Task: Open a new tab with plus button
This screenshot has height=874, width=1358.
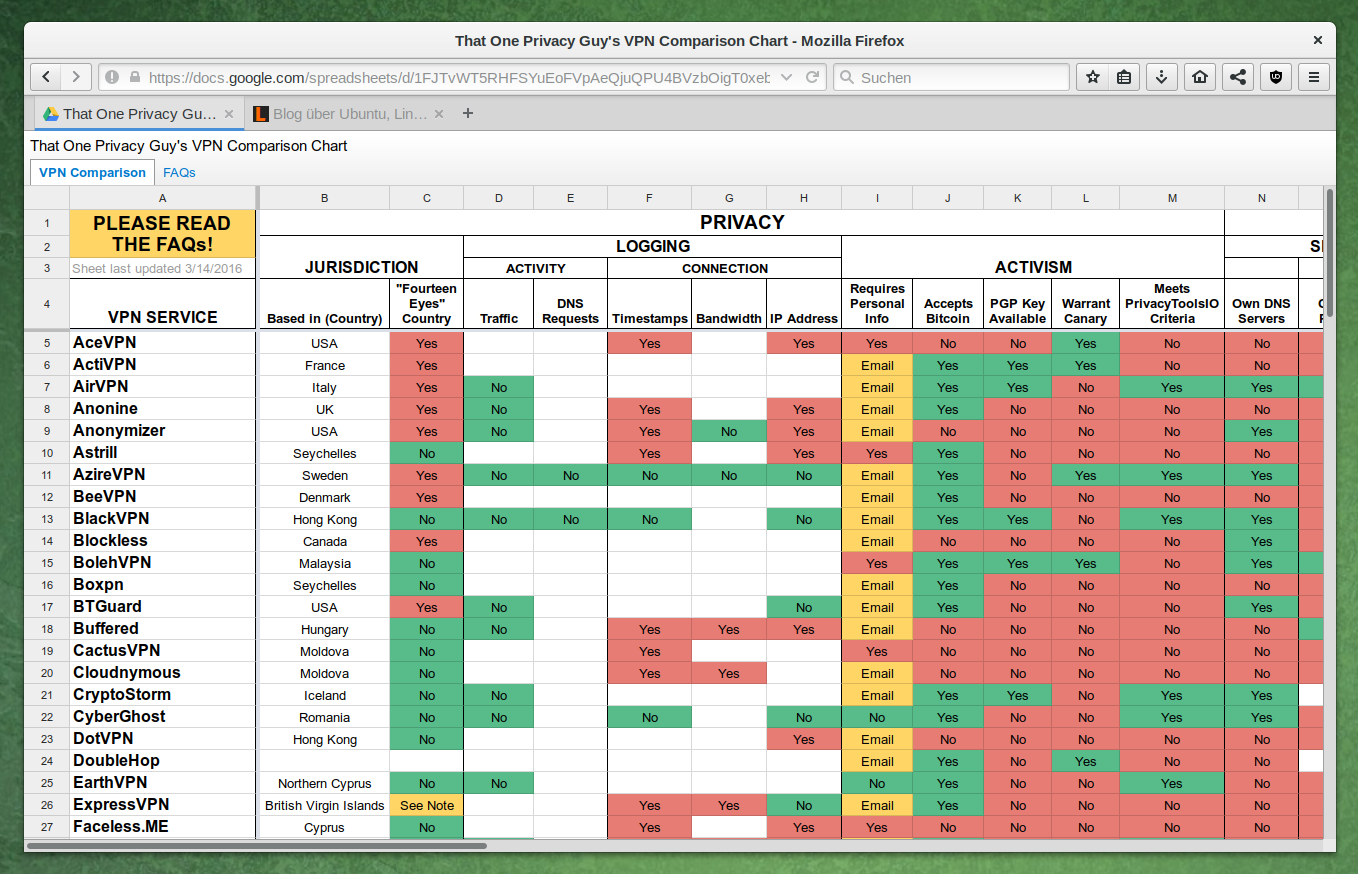Action: pyautogui.click(x=467, y=114)
